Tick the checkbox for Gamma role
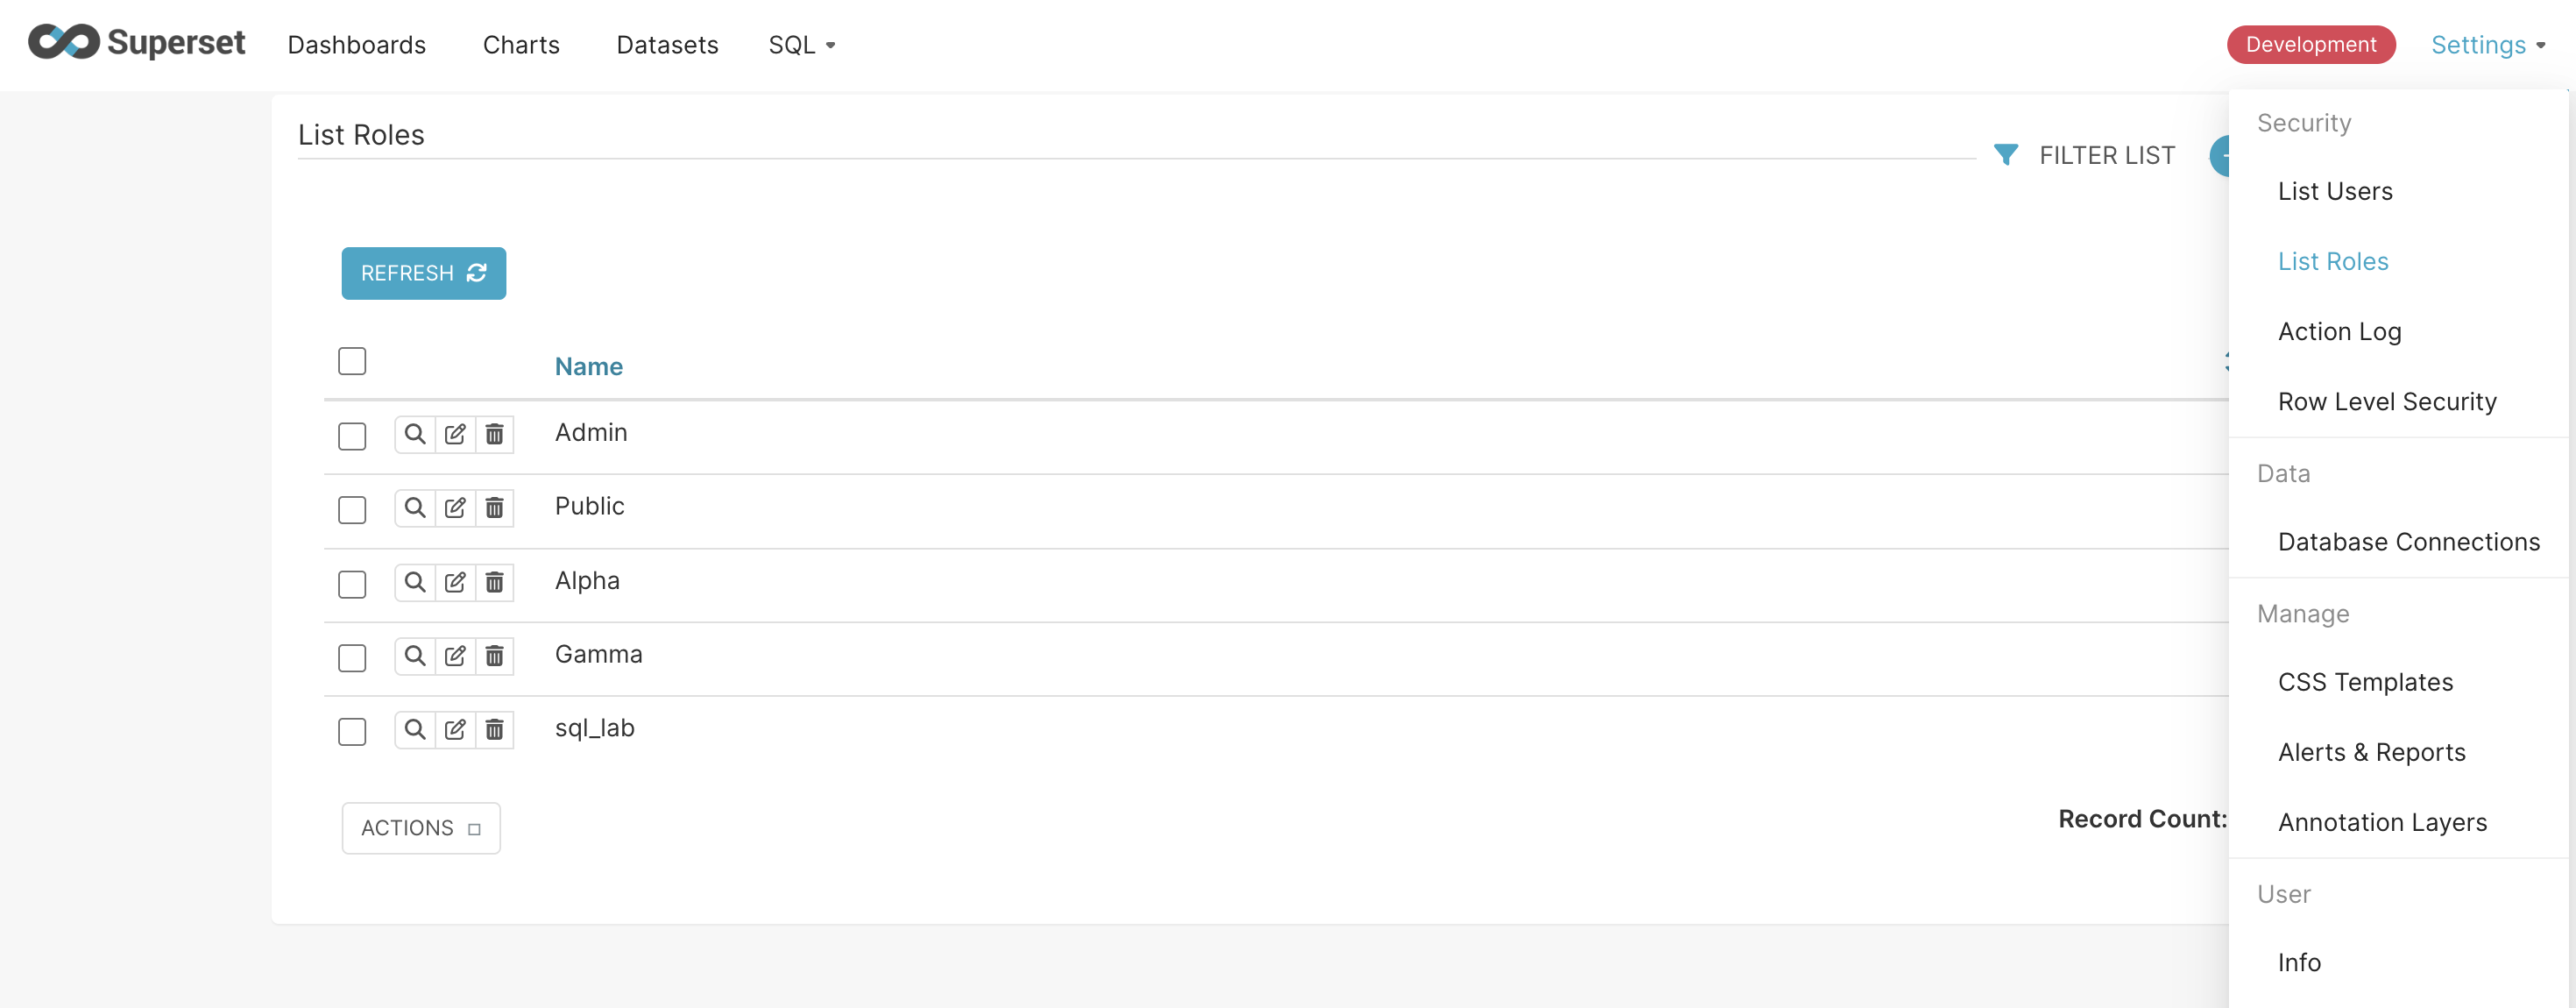The height and width of the screenshot is (1008, 2576). 352,658
